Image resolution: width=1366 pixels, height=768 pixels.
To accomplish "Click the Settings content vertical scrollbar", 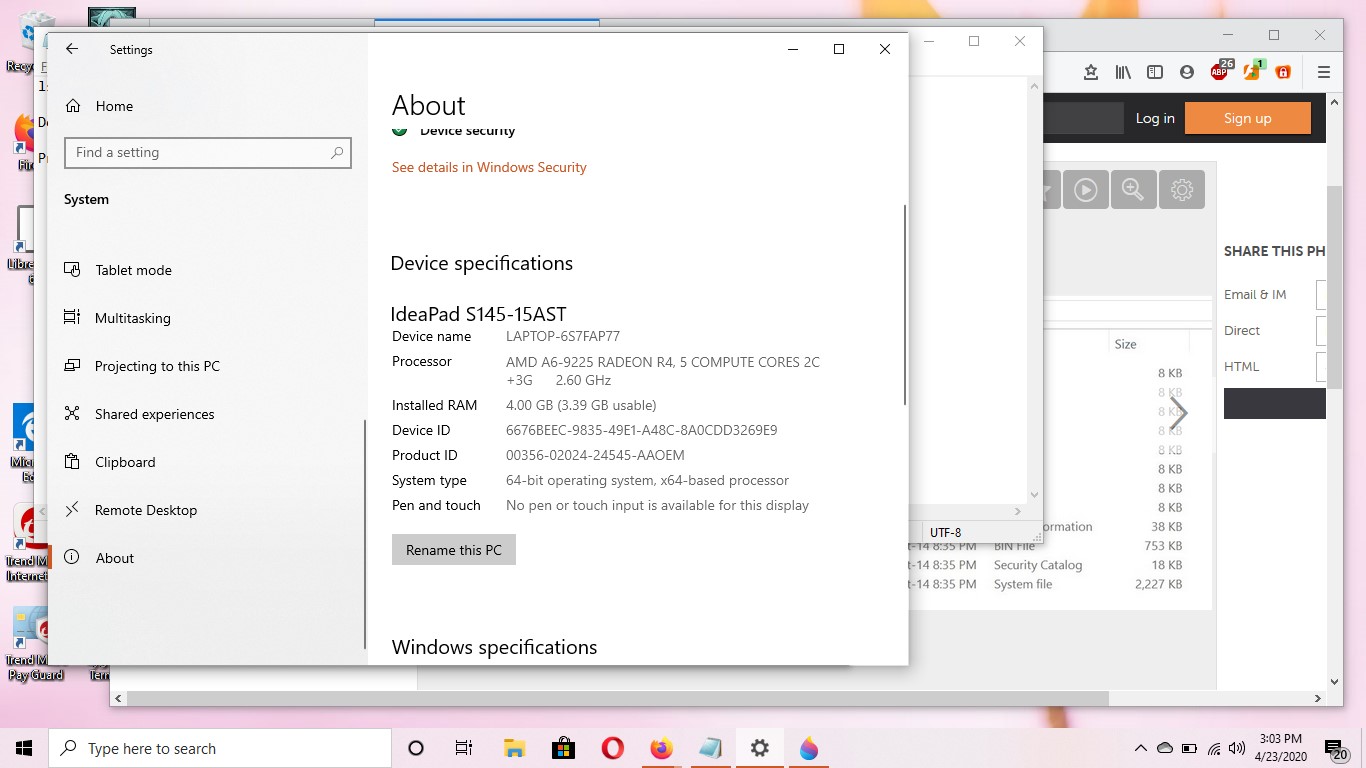I will click(905, 305).
